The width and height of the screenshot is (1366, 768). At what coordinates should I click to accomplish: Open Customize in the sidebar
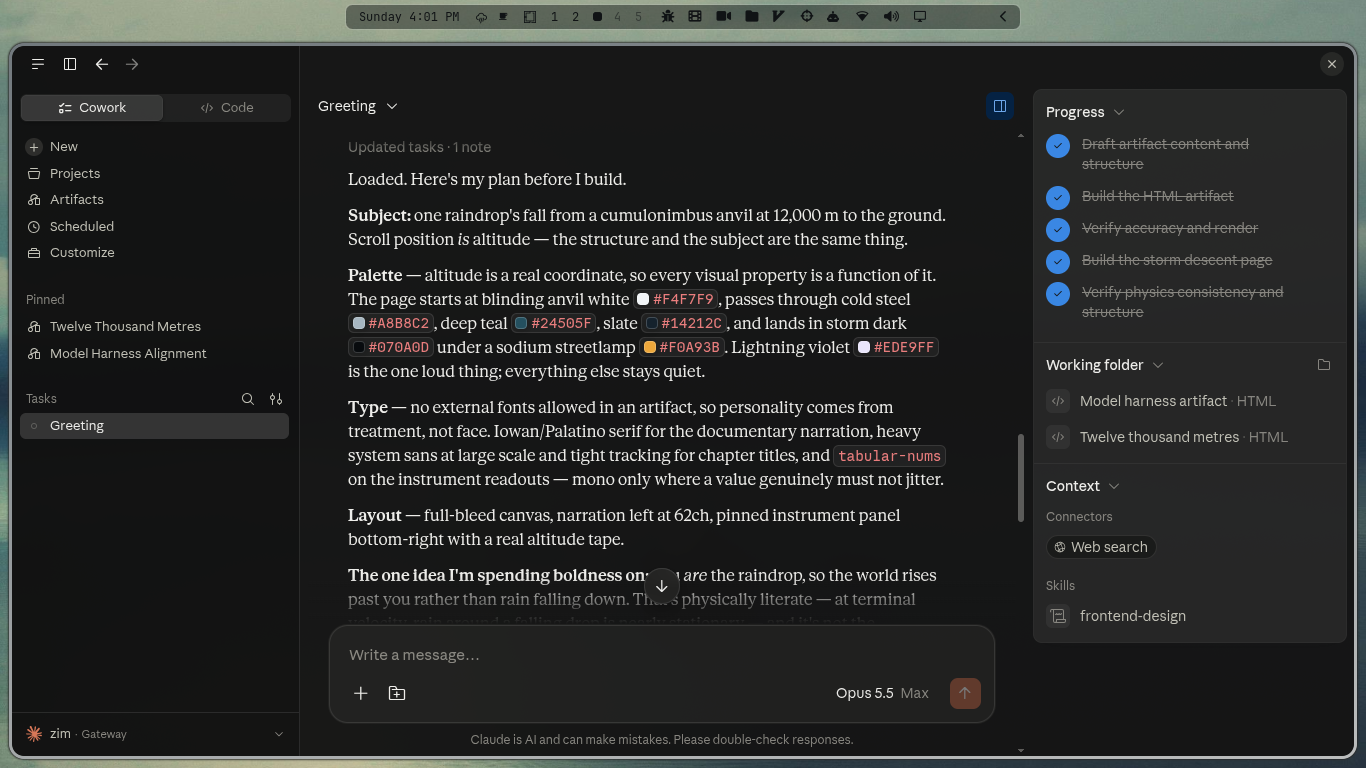pyautogui.click(x=155, y=252)
